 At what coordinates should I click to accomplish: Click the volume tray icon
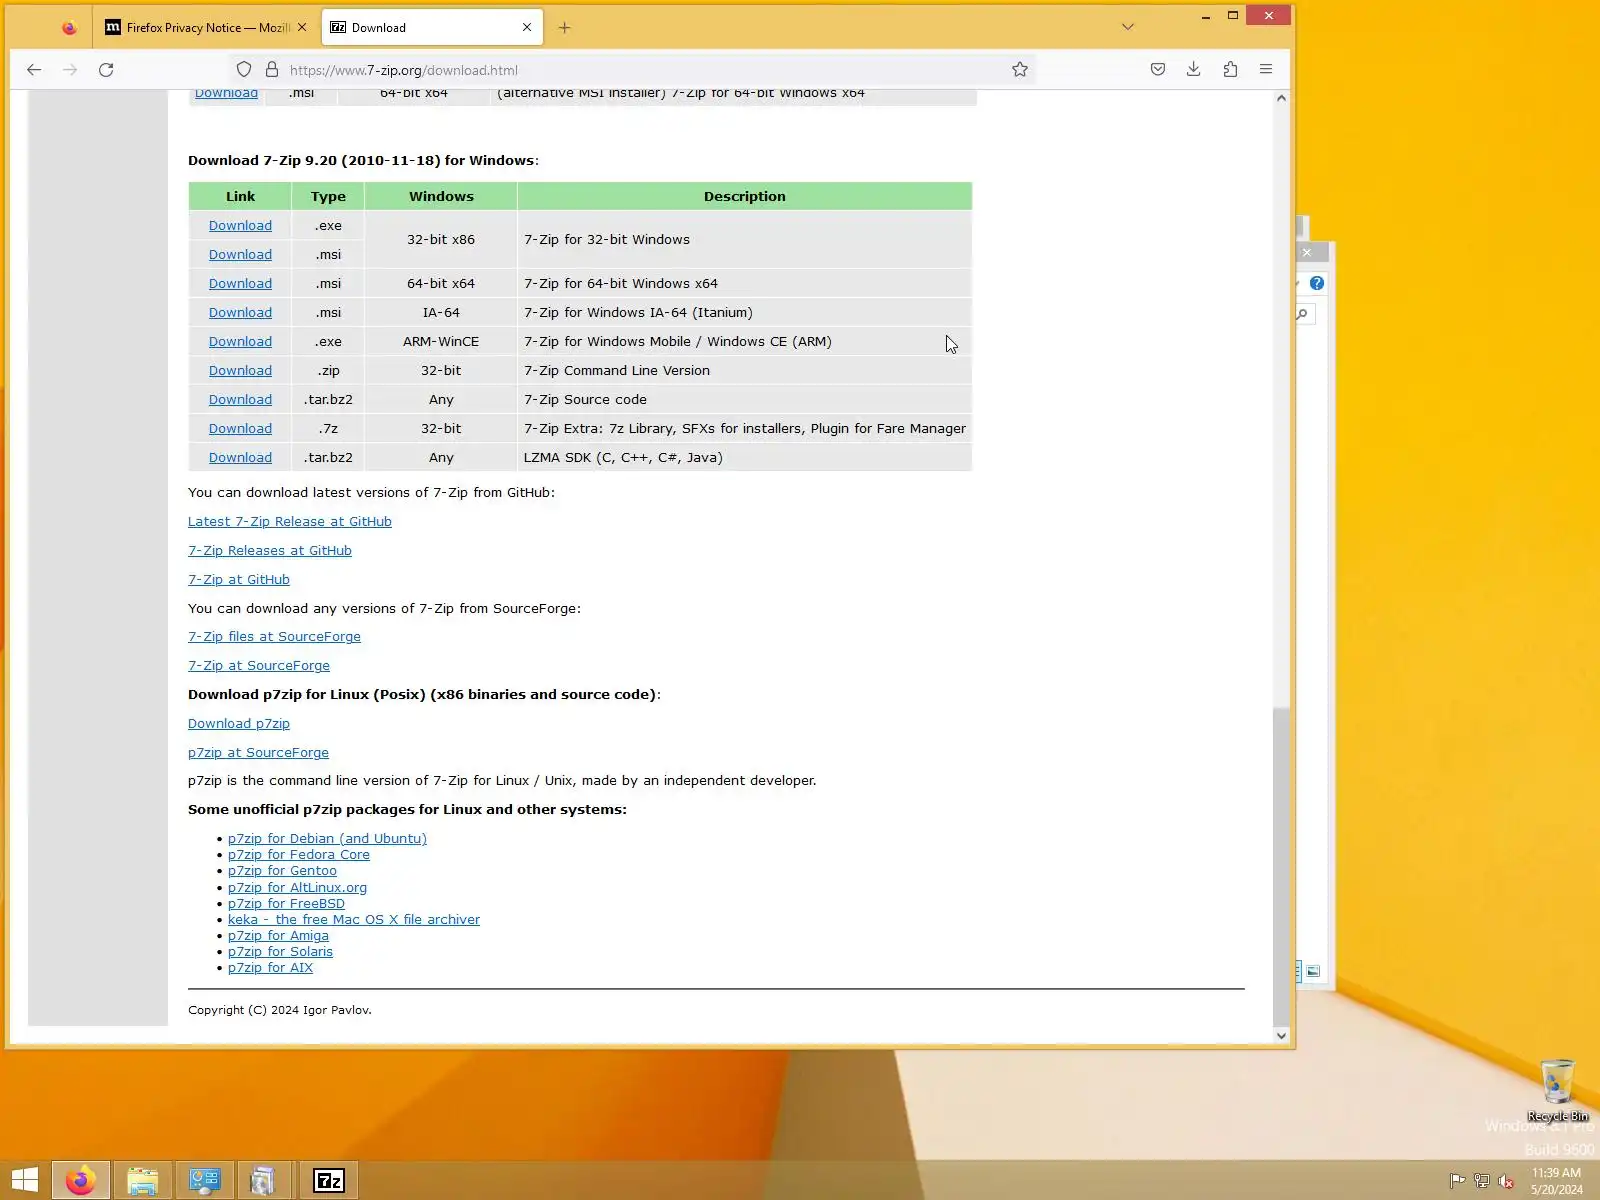tap(1506, 1181)
